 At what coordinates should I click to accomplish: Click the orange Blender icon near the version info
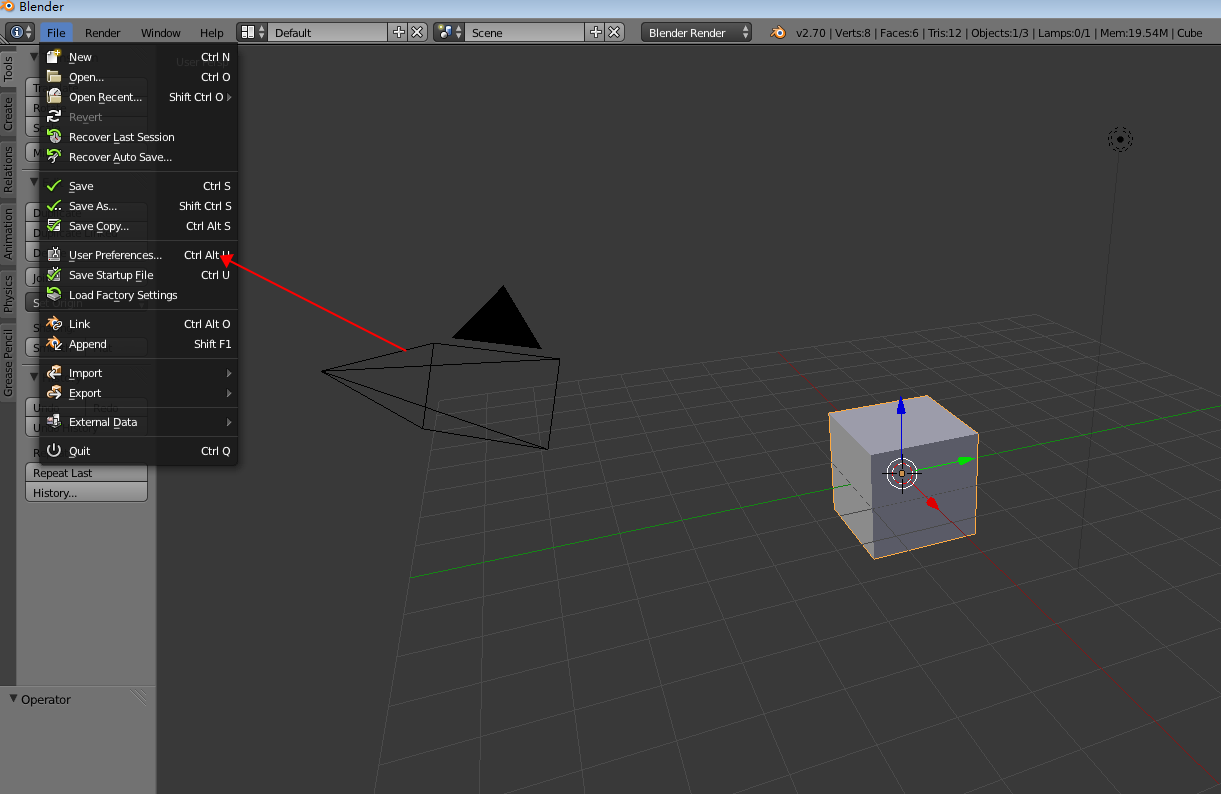778,31
